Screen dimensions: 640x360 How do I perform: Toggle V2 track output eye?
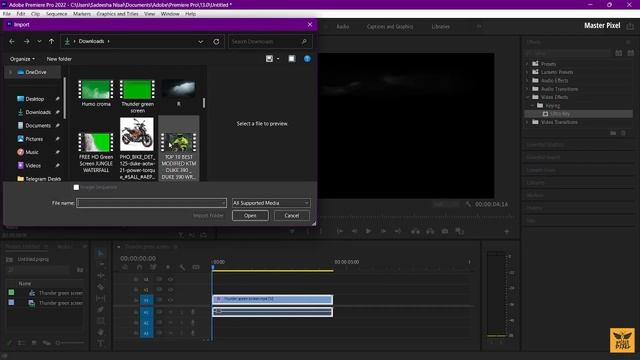coord(171,290)
